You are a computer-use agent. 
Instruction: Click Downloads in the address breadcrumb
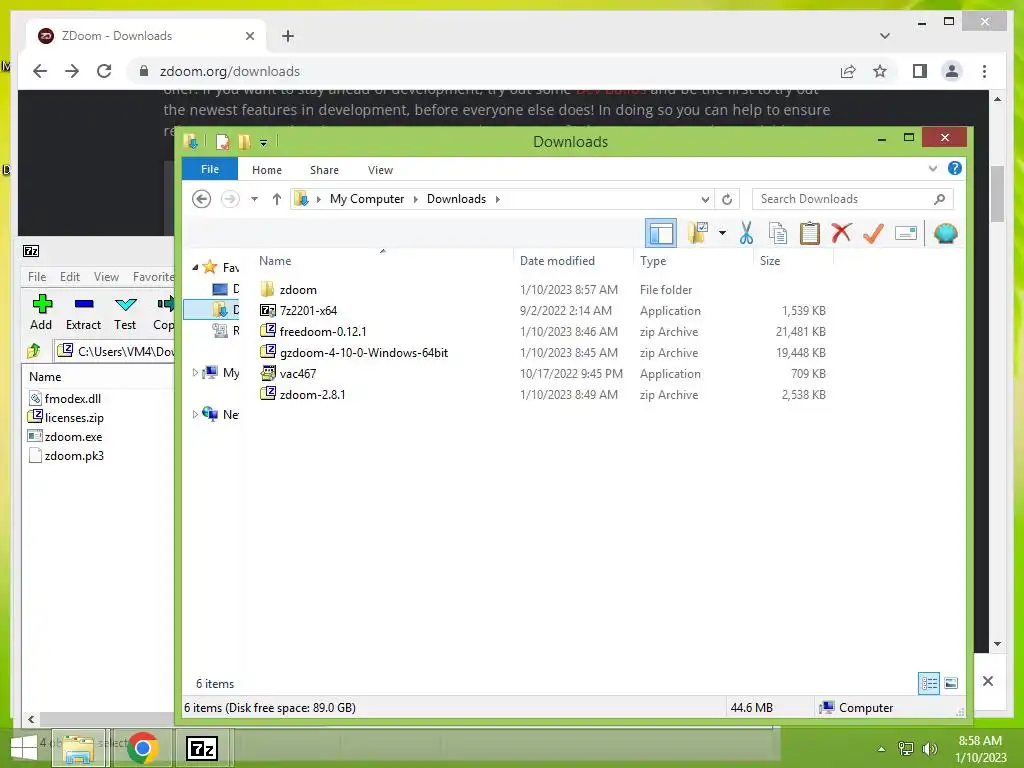tap(456, 199)
